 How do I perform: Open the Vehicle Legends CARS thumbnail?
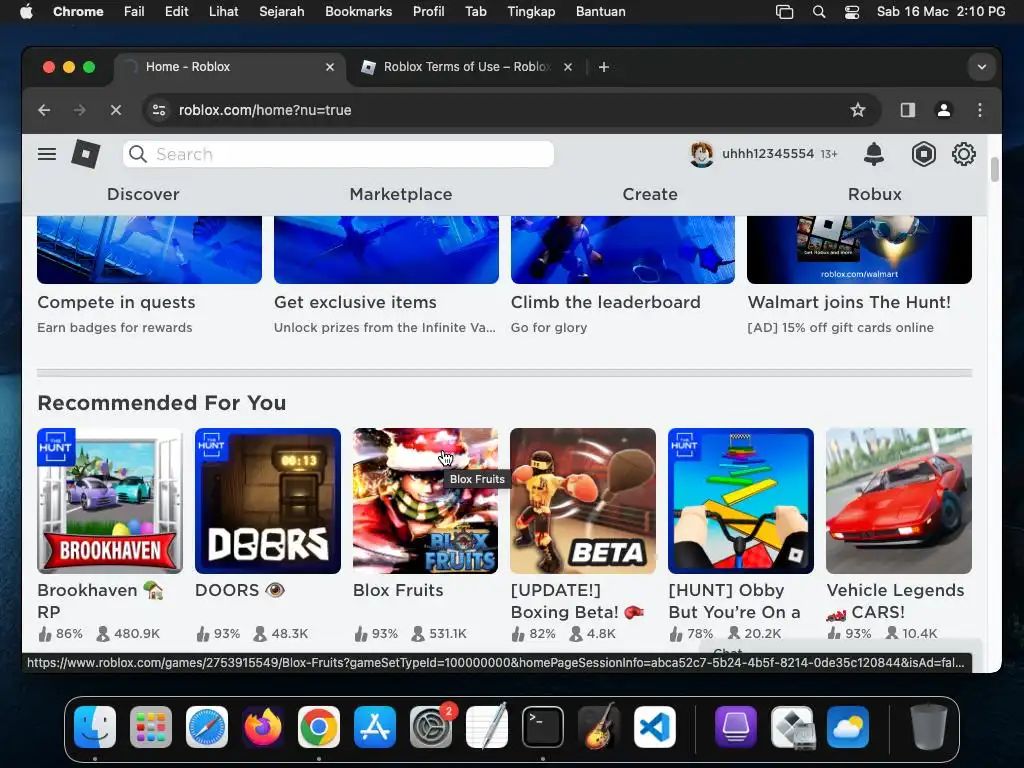[899, 501]
